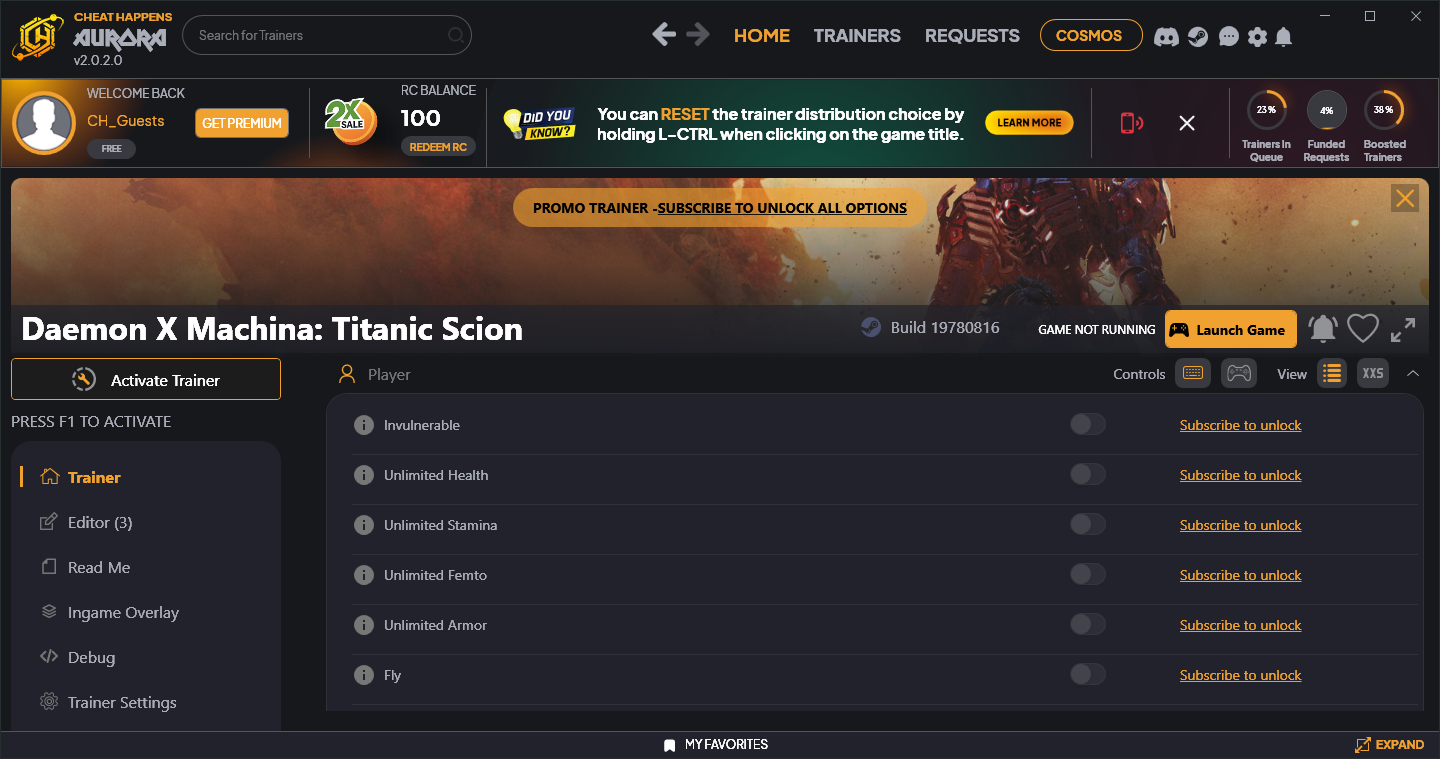
Task: Open Ingame Overlay in sidebar
Action: click(123, 612)
